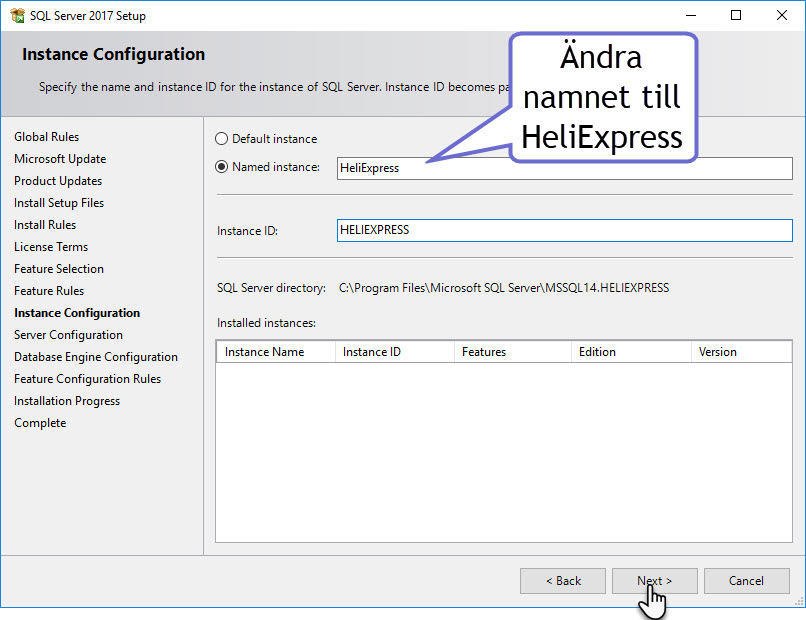Sort by the Features column header

[513, 352]
